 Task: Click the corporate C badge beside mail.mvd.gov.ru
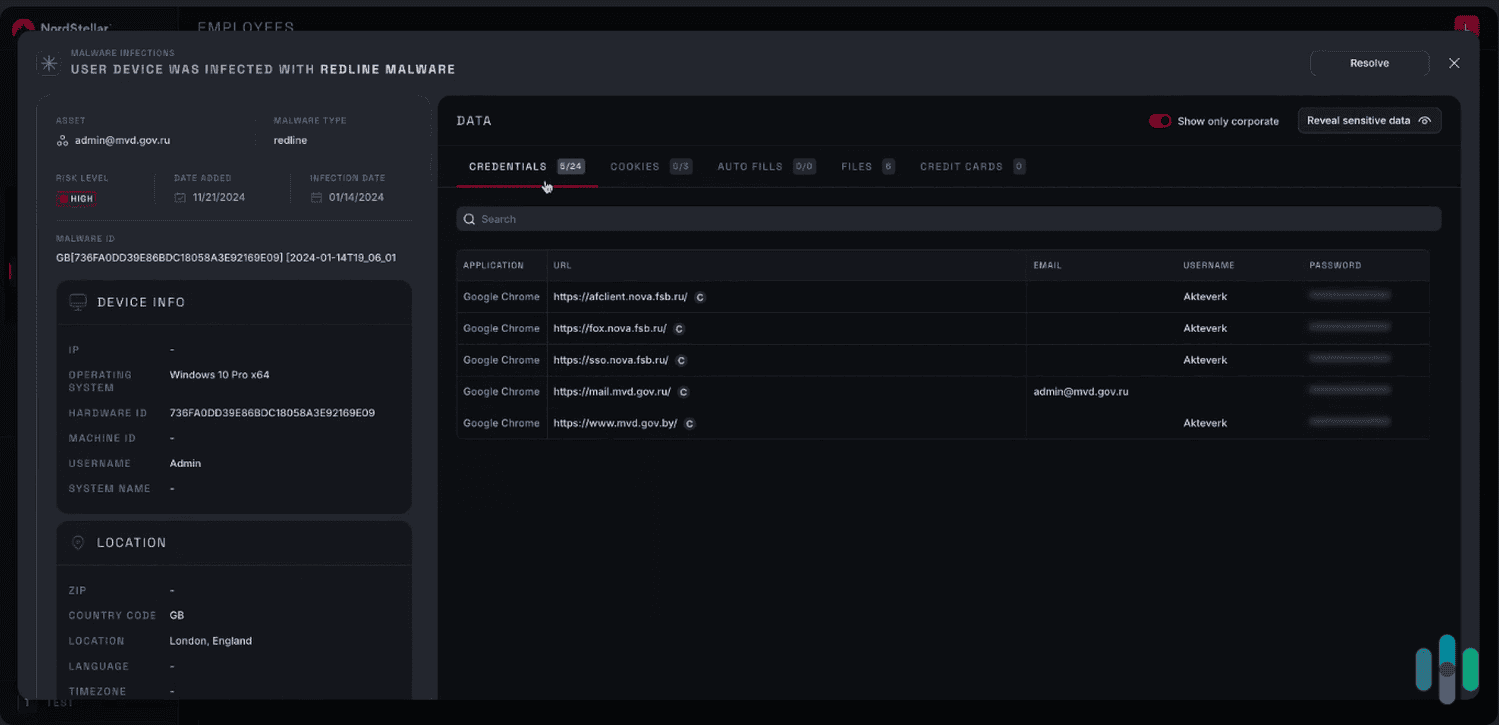pyautogui.click(x=684, y=391)
